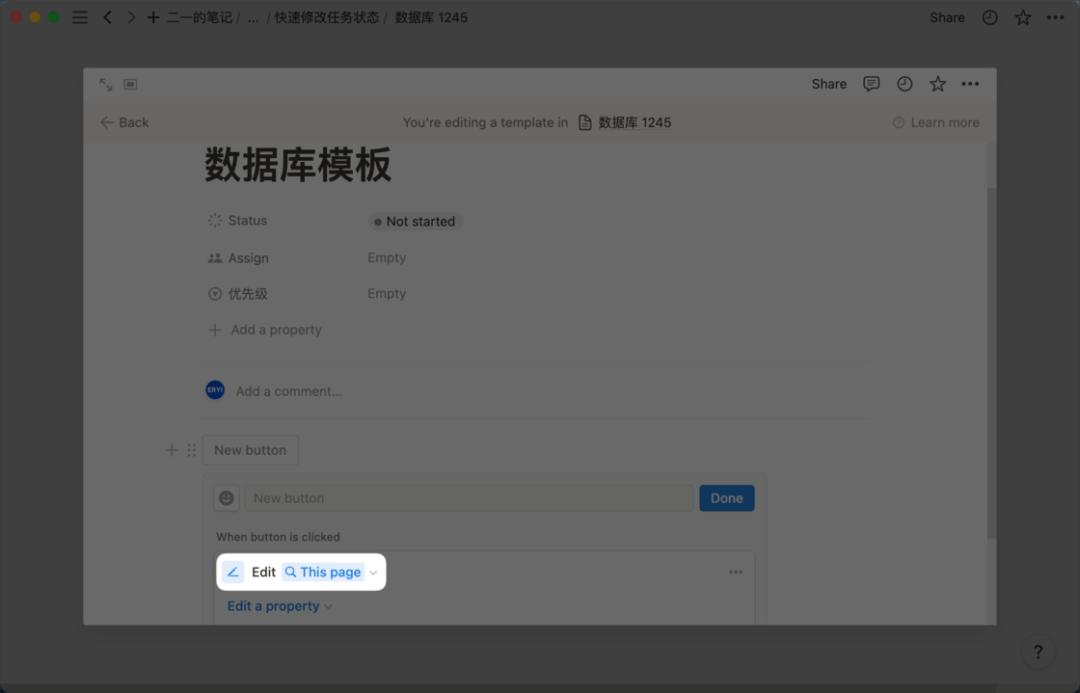1080x693 pixels.
Task: Click Add a comment field
Action: (289, 391)
